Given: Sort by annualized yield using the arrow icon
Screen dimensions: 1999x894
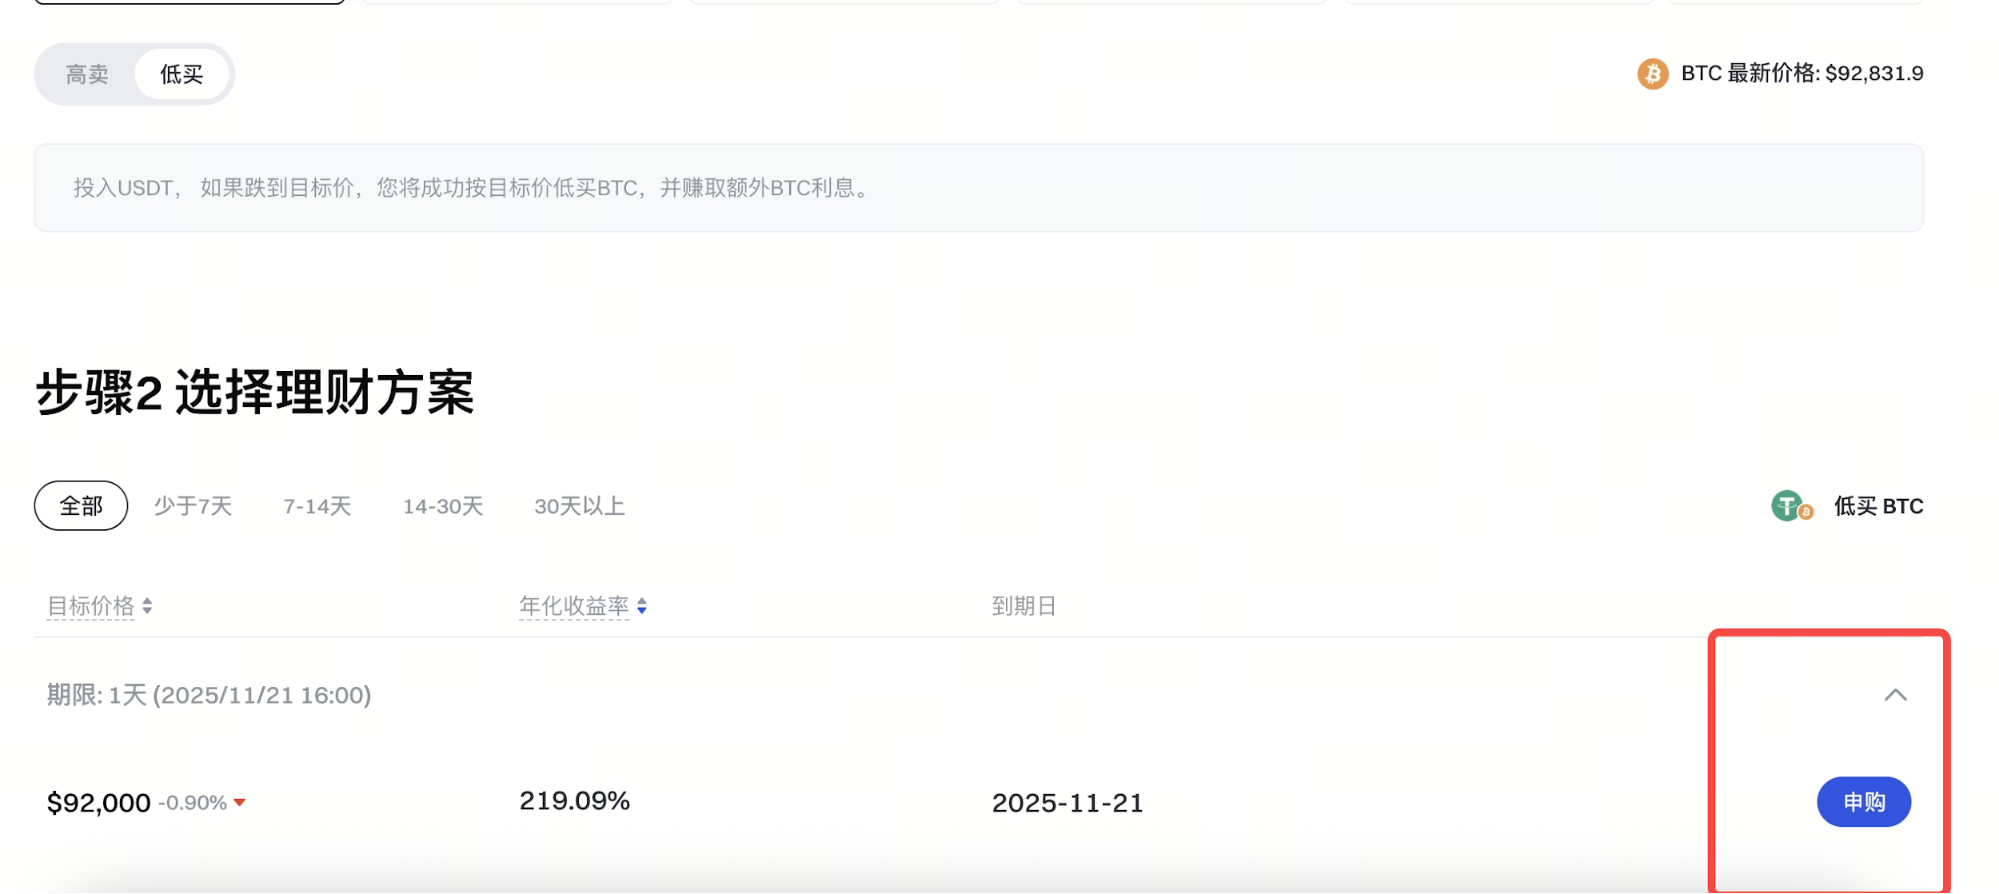Looking at the screenshot, I should coord(642,606).
